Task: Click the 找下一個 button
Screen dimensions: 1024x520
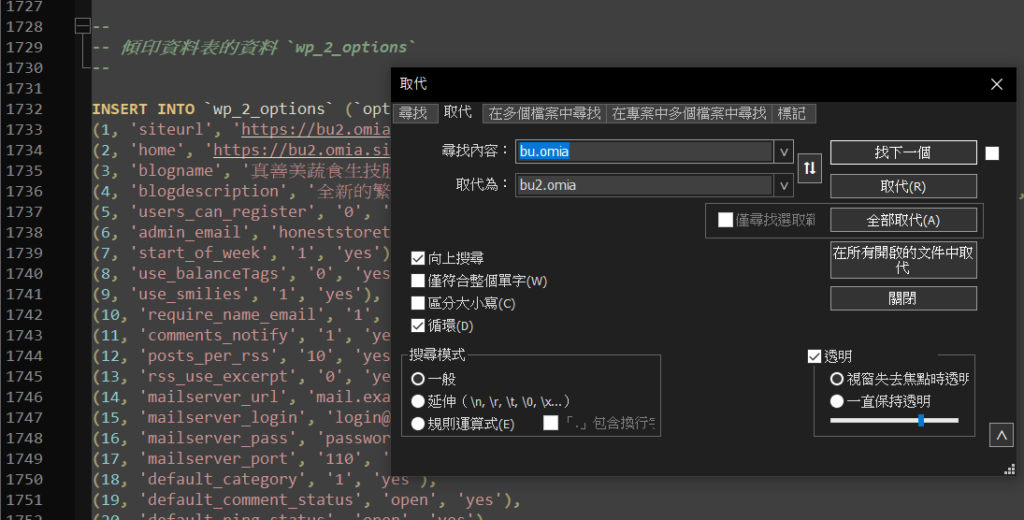Action: tap(903, 152)
